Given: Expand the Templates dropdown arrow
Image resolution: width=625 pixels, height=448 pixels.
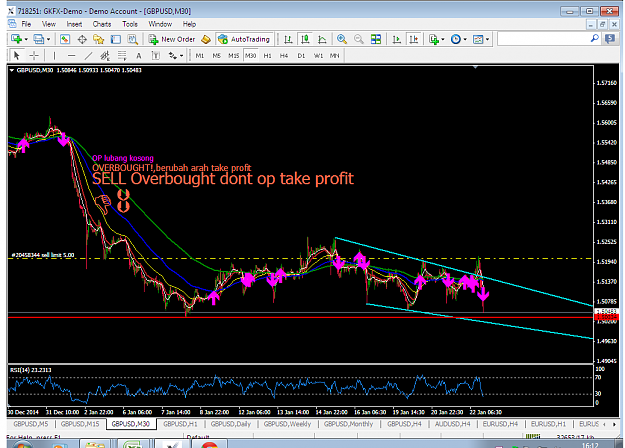Looking at the screenshot, I should coord(487,39).
